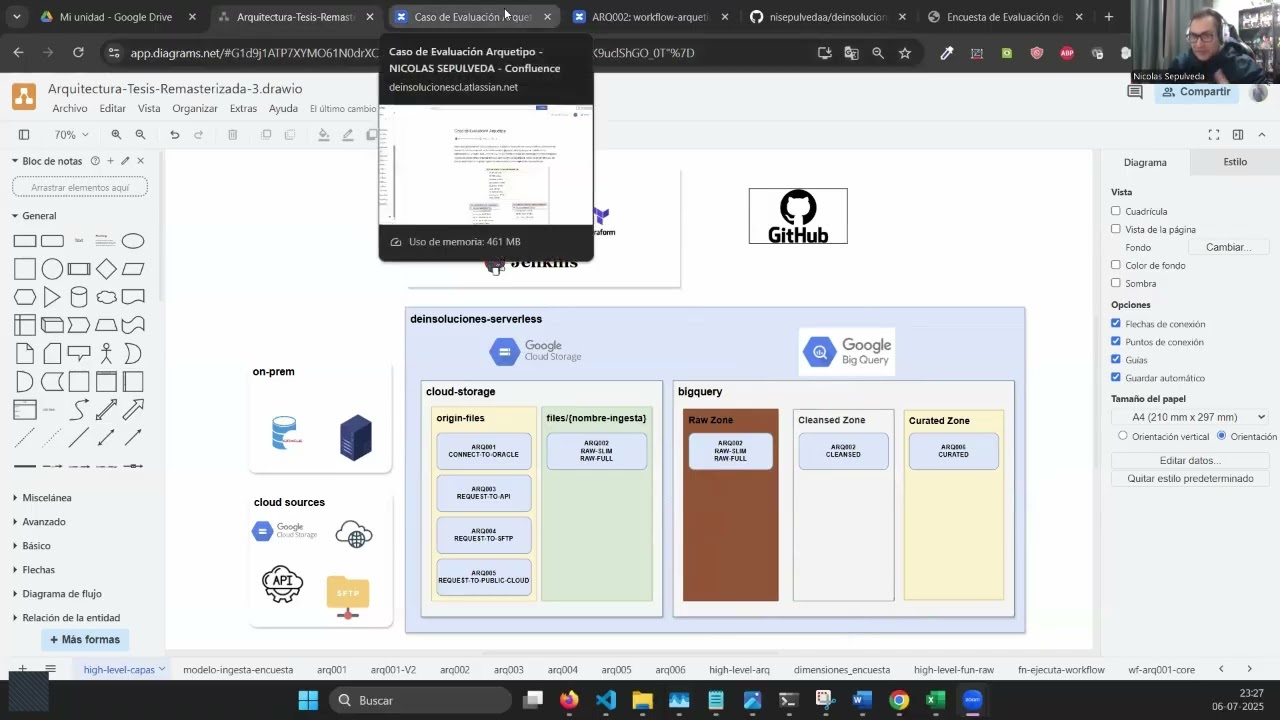
Task: Disable Puntos de conexión checkbox
Action: tap(1116, 341)
